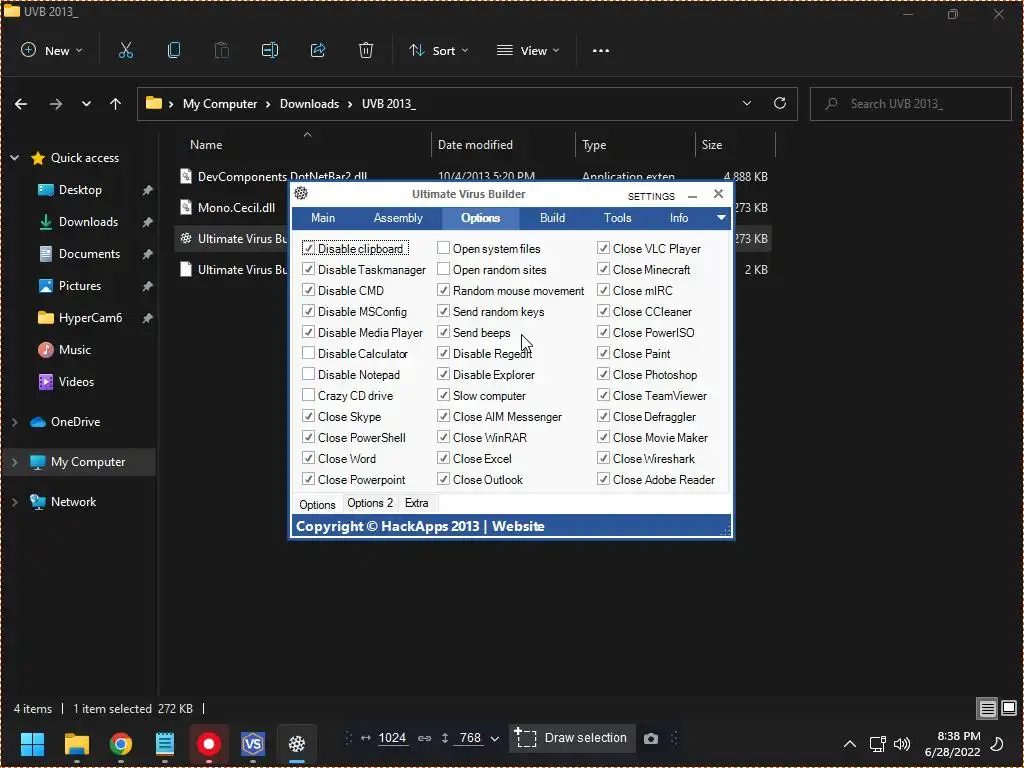Click the gear icon in Ultimate Virus Builder title
The width and height of the screenshot is (1024, 768).
(301, 193)
